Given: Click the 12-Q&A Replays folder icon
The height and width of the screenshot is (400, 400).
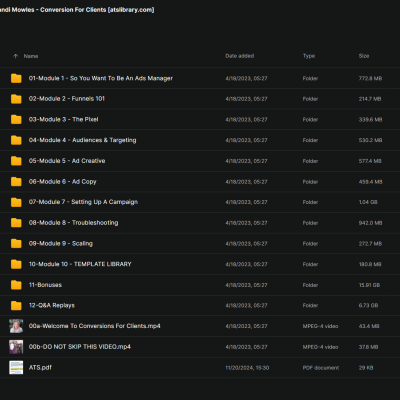Looking at the screenshot, I should click(16, 306).
